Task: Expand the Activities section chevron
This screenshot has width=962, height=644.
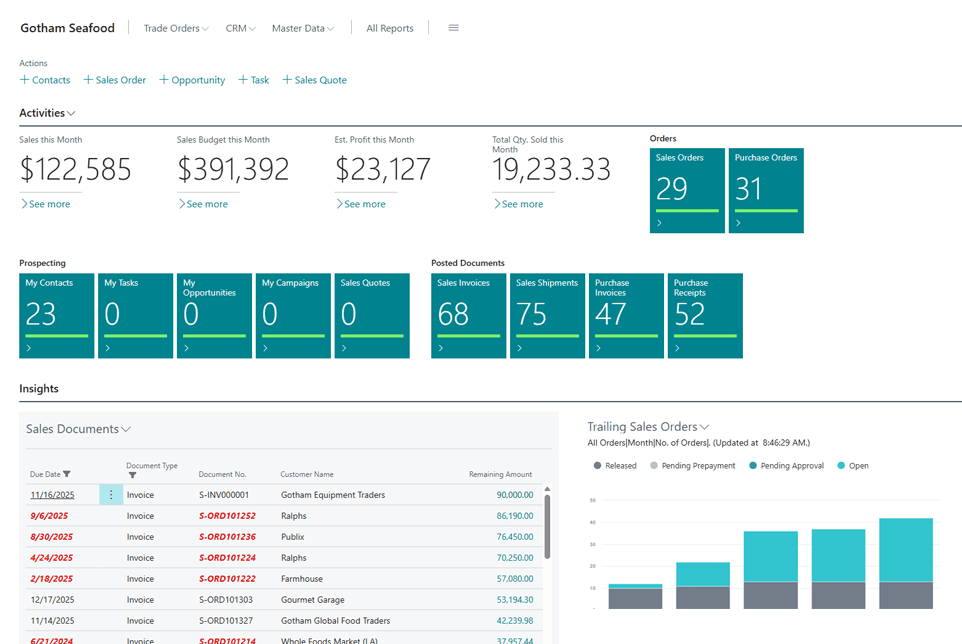Action: pos(71,112)
